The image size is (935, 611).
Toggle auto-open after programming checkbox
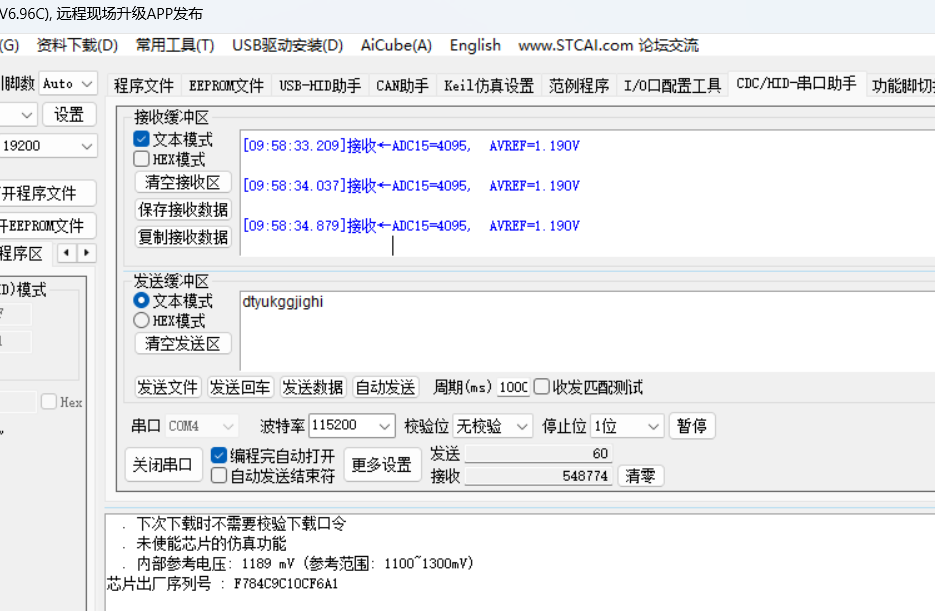tap(219, 455)
